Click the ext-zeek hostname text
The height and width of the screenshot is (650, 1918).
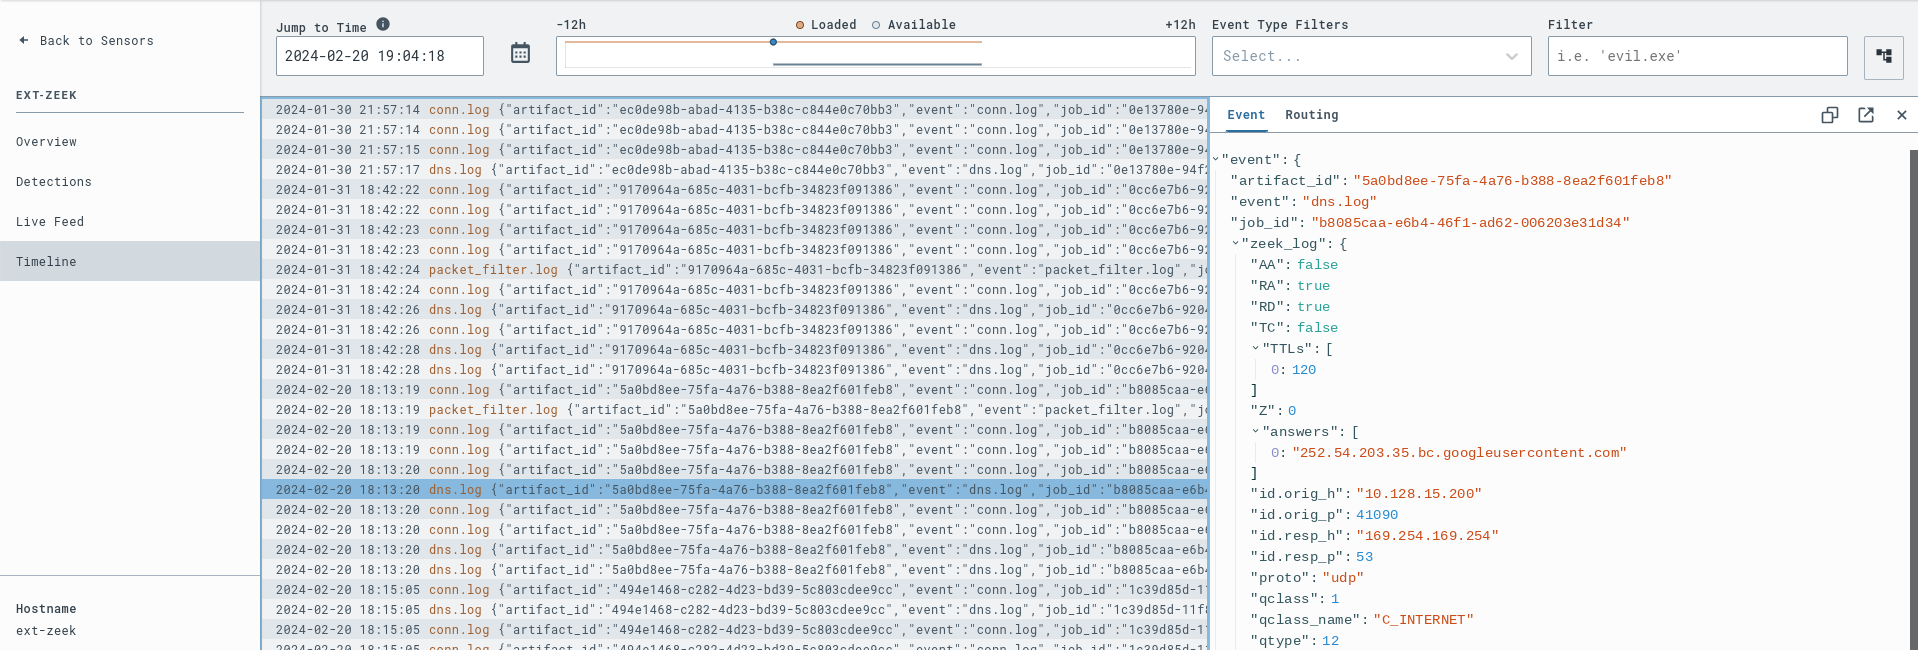46,631
